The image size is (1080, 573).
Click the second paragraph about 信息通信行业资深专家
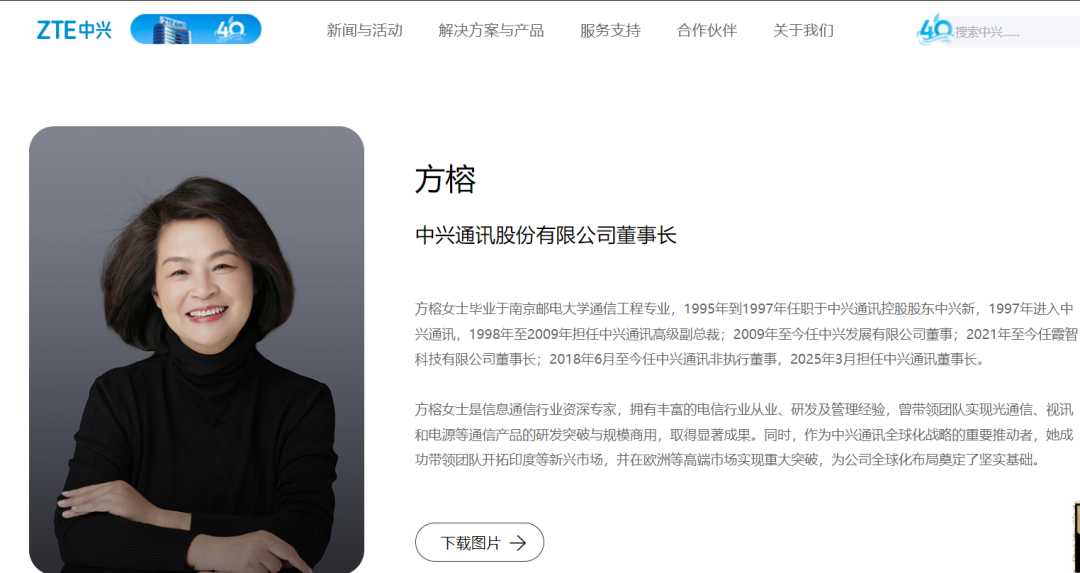[x=744, y=435]
